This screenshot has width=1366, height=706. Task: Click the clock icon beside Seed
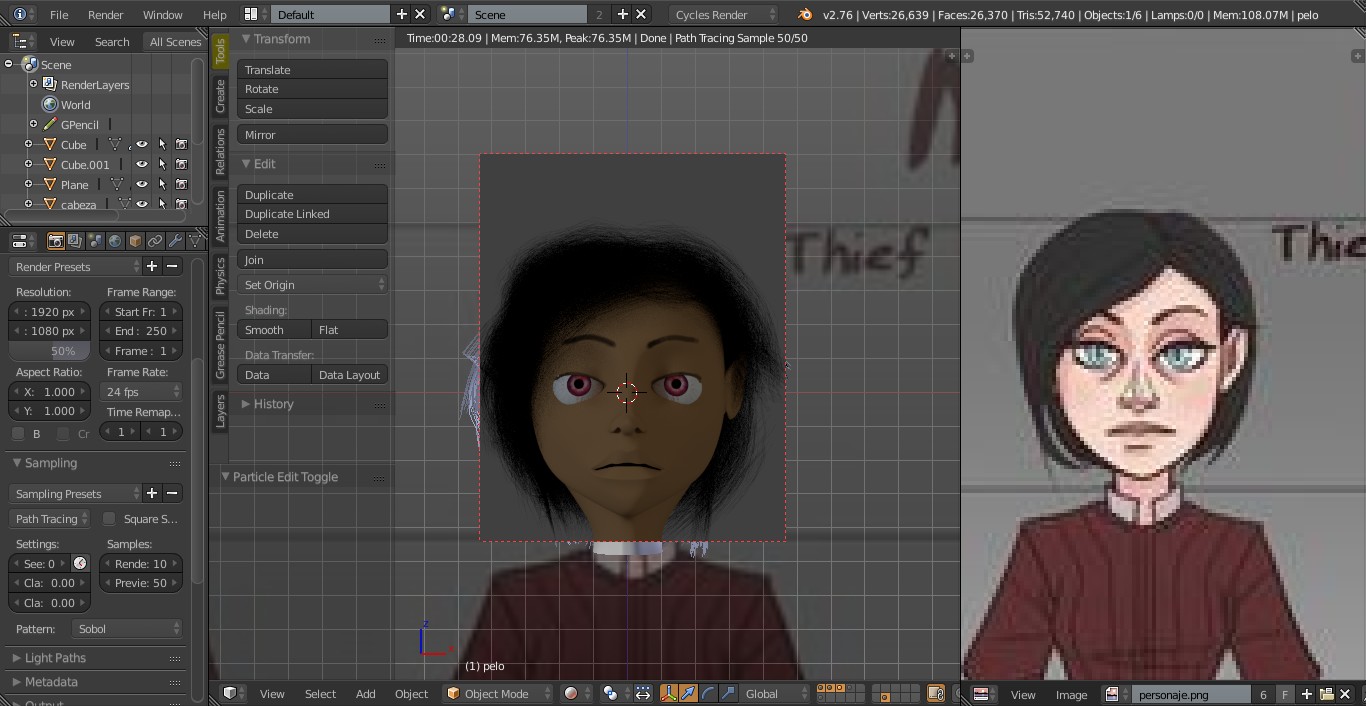pos(80,563)
